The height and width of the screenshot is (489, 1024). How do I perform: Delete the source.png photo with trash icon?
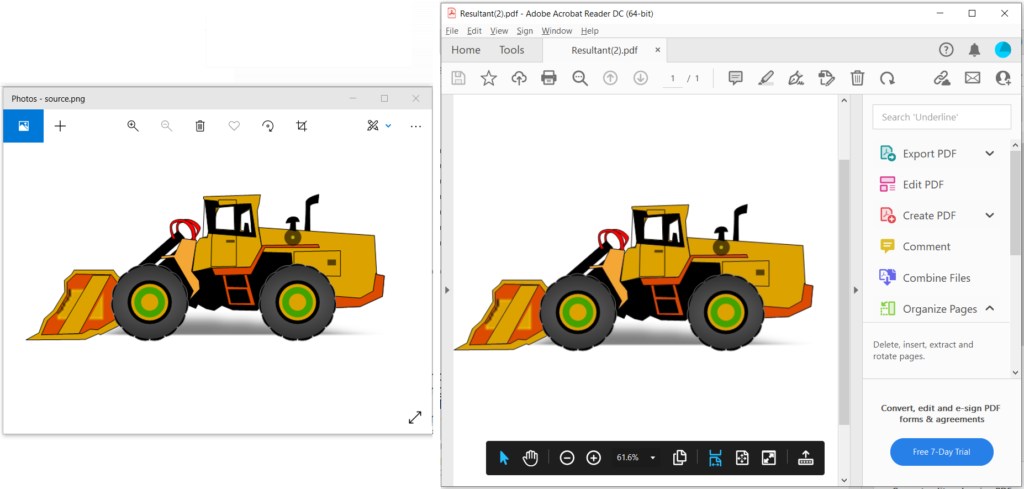[x=200, y=126]
